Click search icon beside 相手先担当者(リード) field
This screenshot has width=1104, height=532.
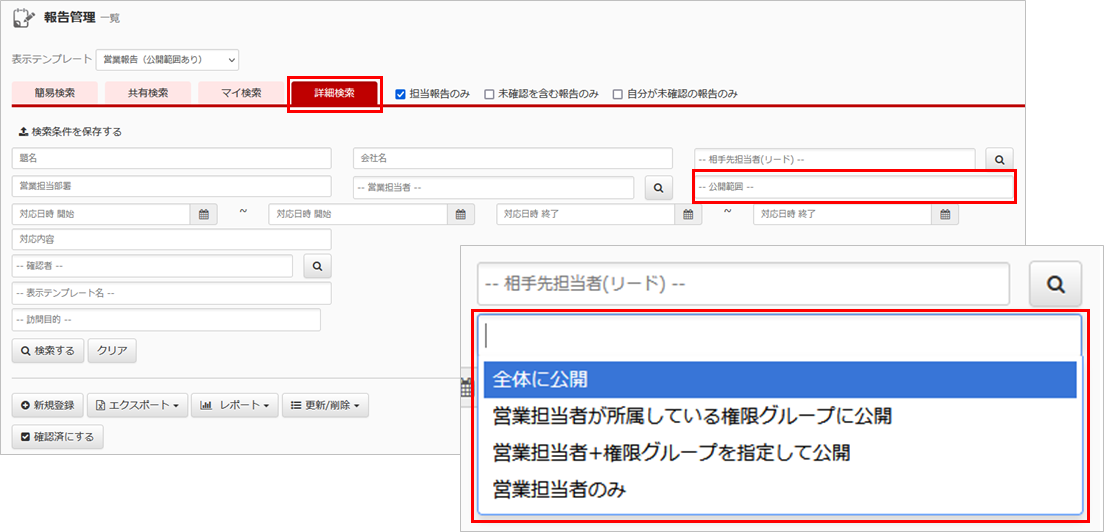[999, 159]
